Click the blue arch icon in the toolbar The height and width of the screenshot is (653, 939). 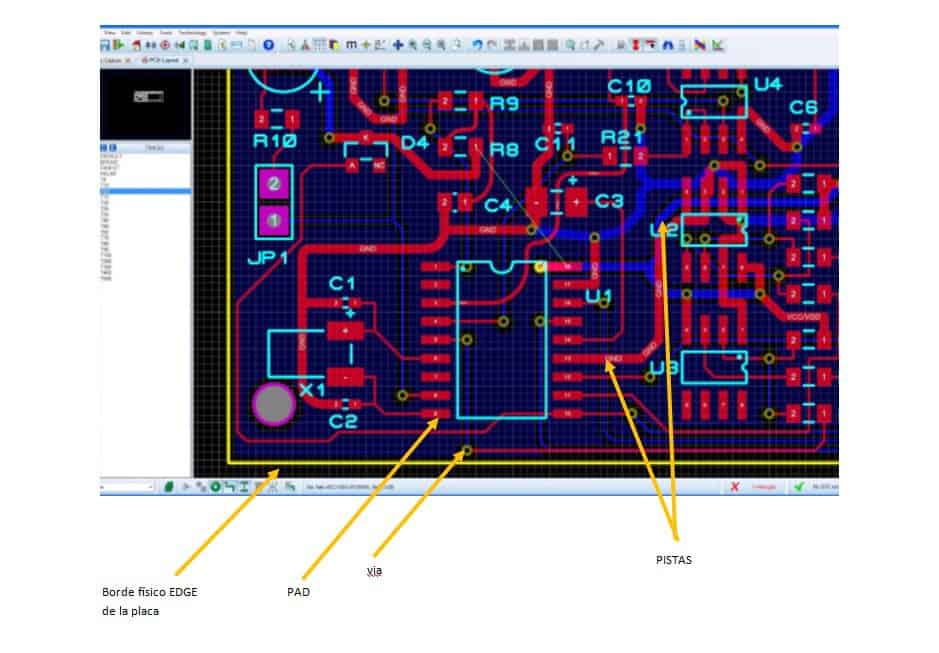pyautogui.click(x=666, y=45)
